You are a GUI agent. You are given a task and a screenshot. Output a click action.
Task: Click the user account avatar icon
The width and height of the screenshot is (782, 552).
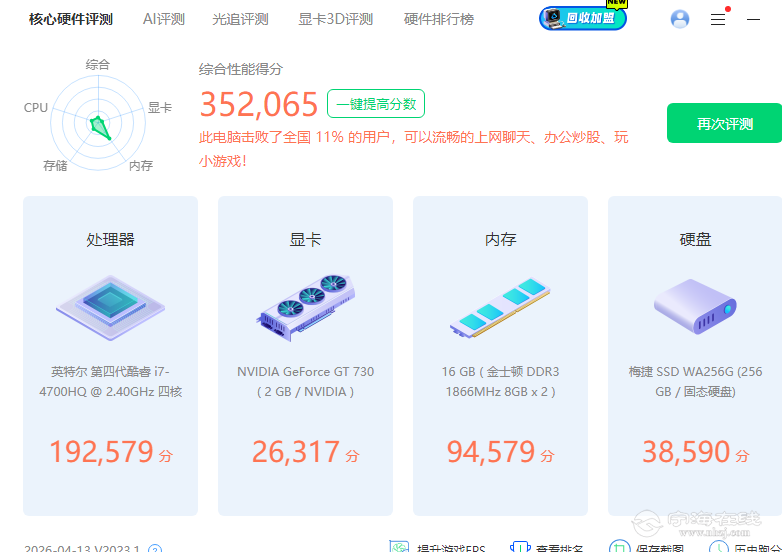[680, 19]
